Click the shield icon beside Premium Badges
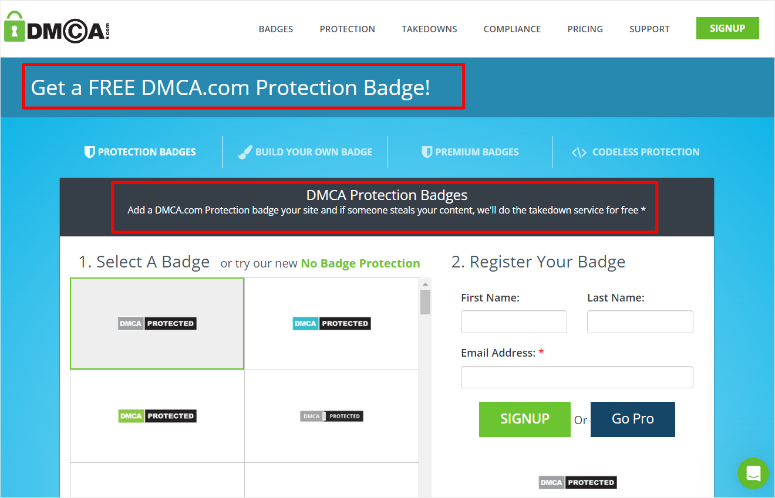This screenshot has height=498, width=775. tap(427, 152)
